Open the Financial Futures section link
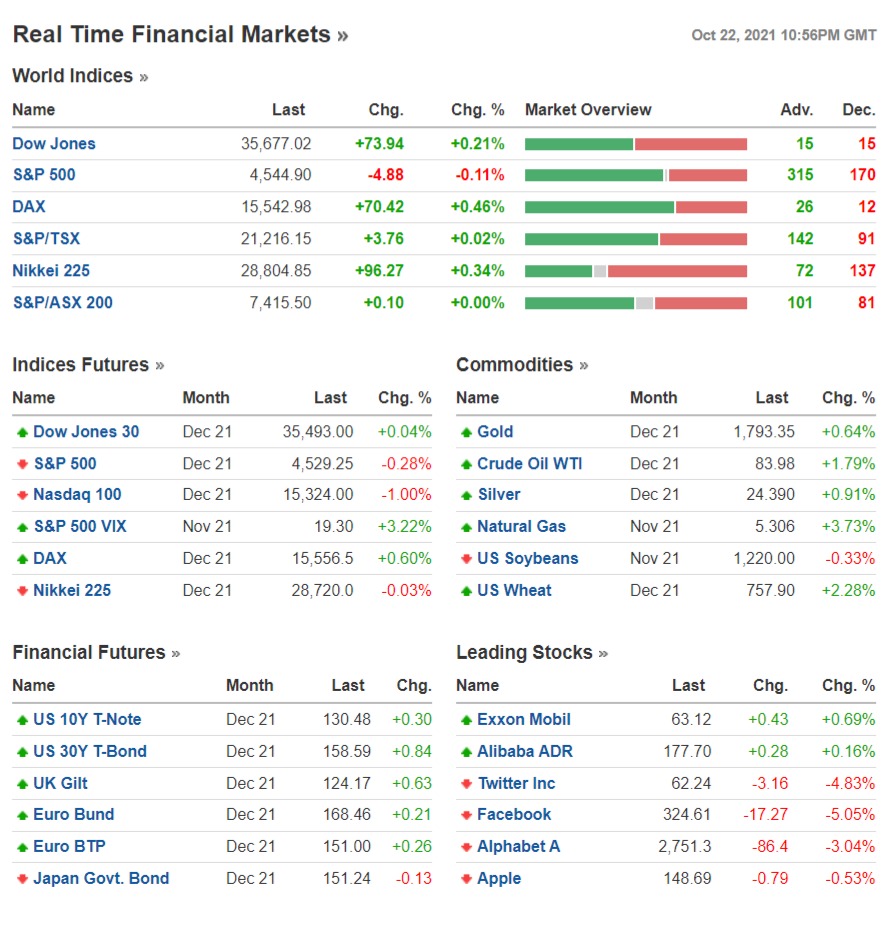 click(96, 652)
